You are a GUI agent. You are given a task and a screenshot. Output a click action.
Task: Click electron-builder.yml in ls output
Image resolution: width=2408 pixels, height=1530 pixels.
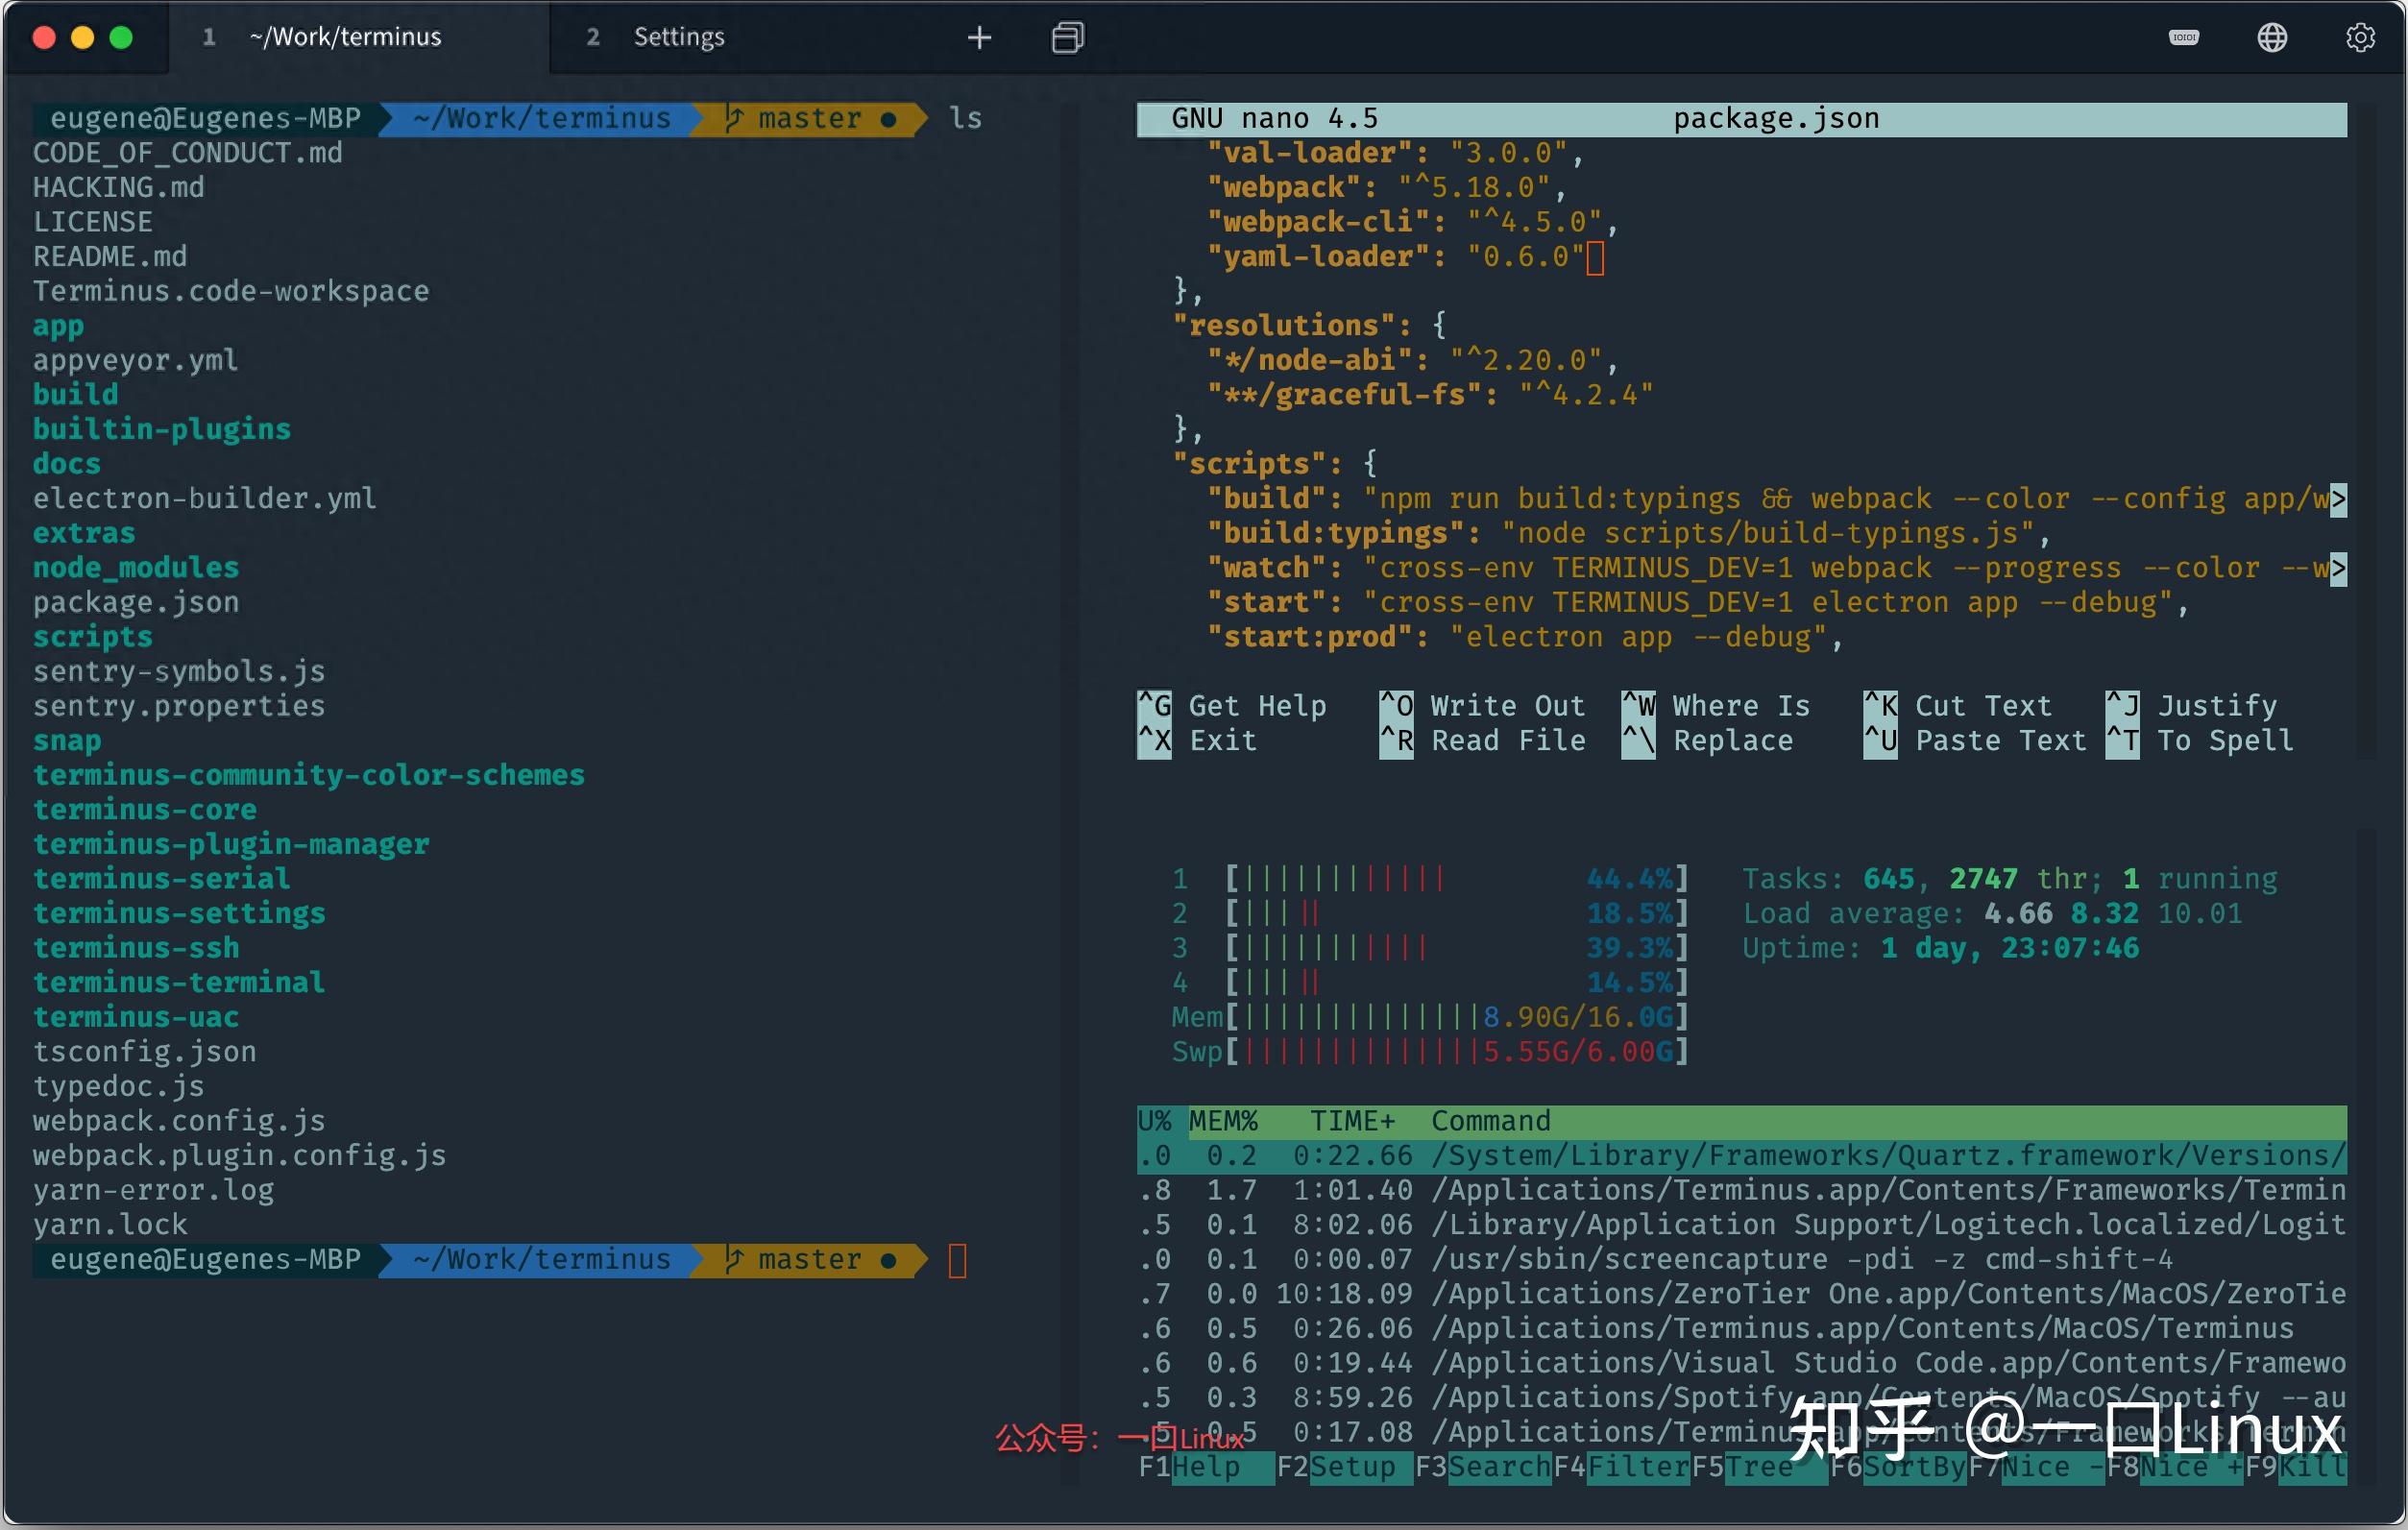click(x=205, y=499)
